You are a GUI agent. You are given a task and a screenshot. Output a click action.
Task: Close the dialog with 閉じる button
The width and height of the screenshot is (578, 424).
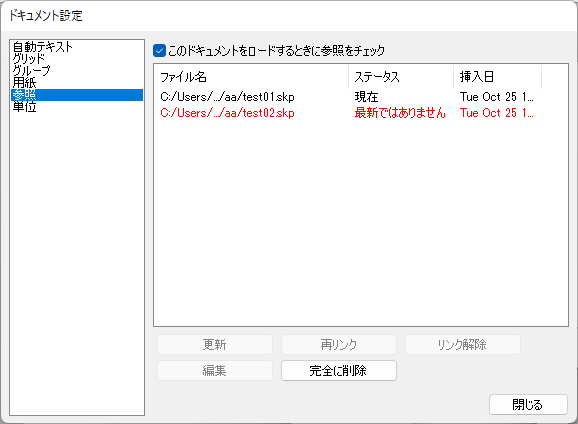pyautogui.click(x=528, y=404)
